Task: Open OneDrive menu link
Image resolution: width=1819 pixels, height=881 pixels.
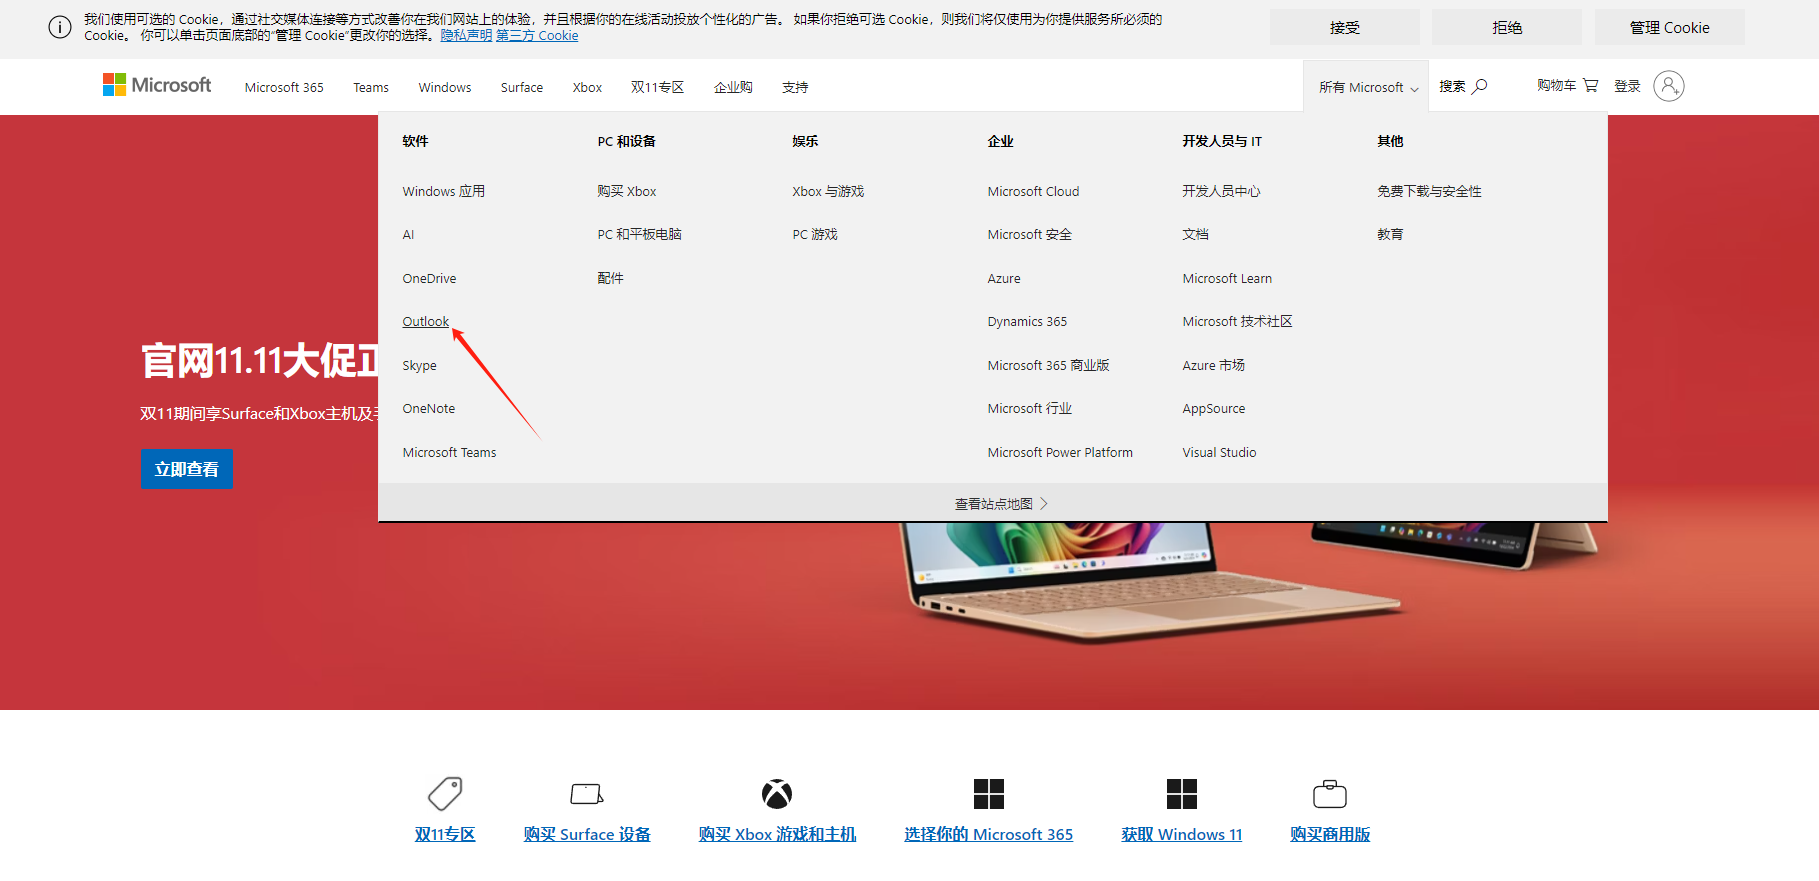Action: 429,278
